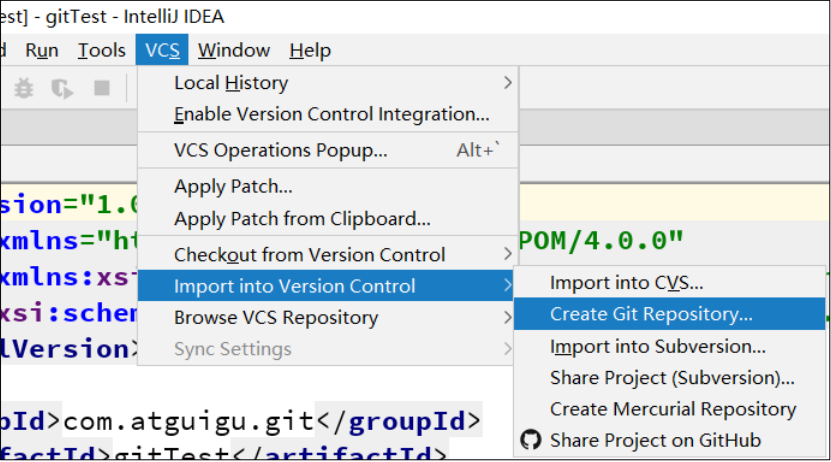Click the GitHub logo icon
This screenshot has width=831, height=462.
(x=531, y=440)
